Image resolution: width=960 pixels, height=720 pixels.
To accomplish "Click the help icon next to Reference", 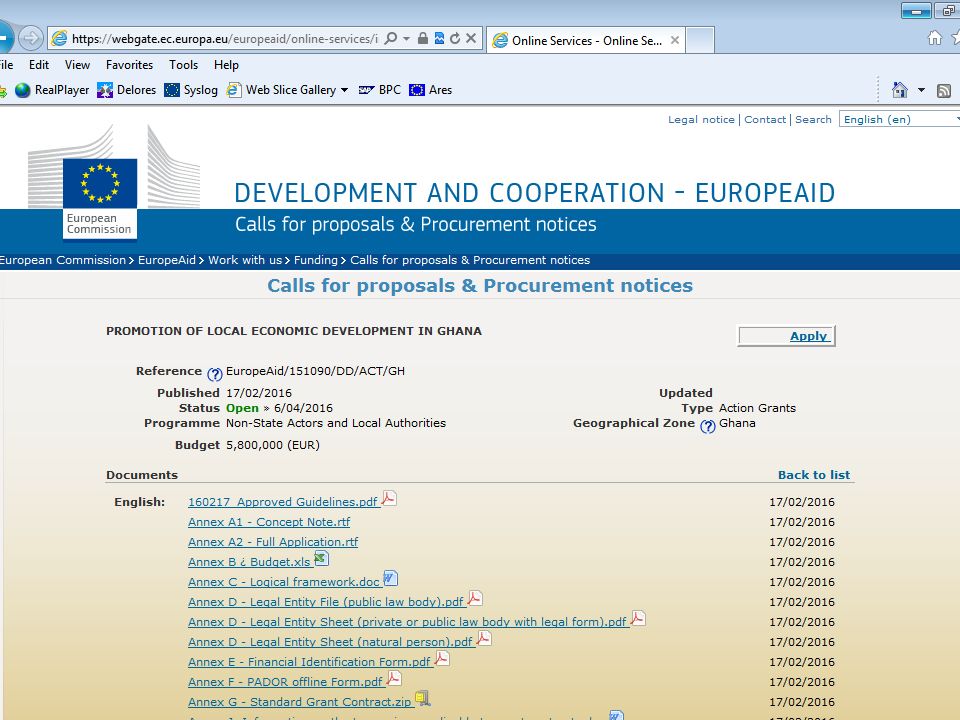I will click(x=214, y=373).
